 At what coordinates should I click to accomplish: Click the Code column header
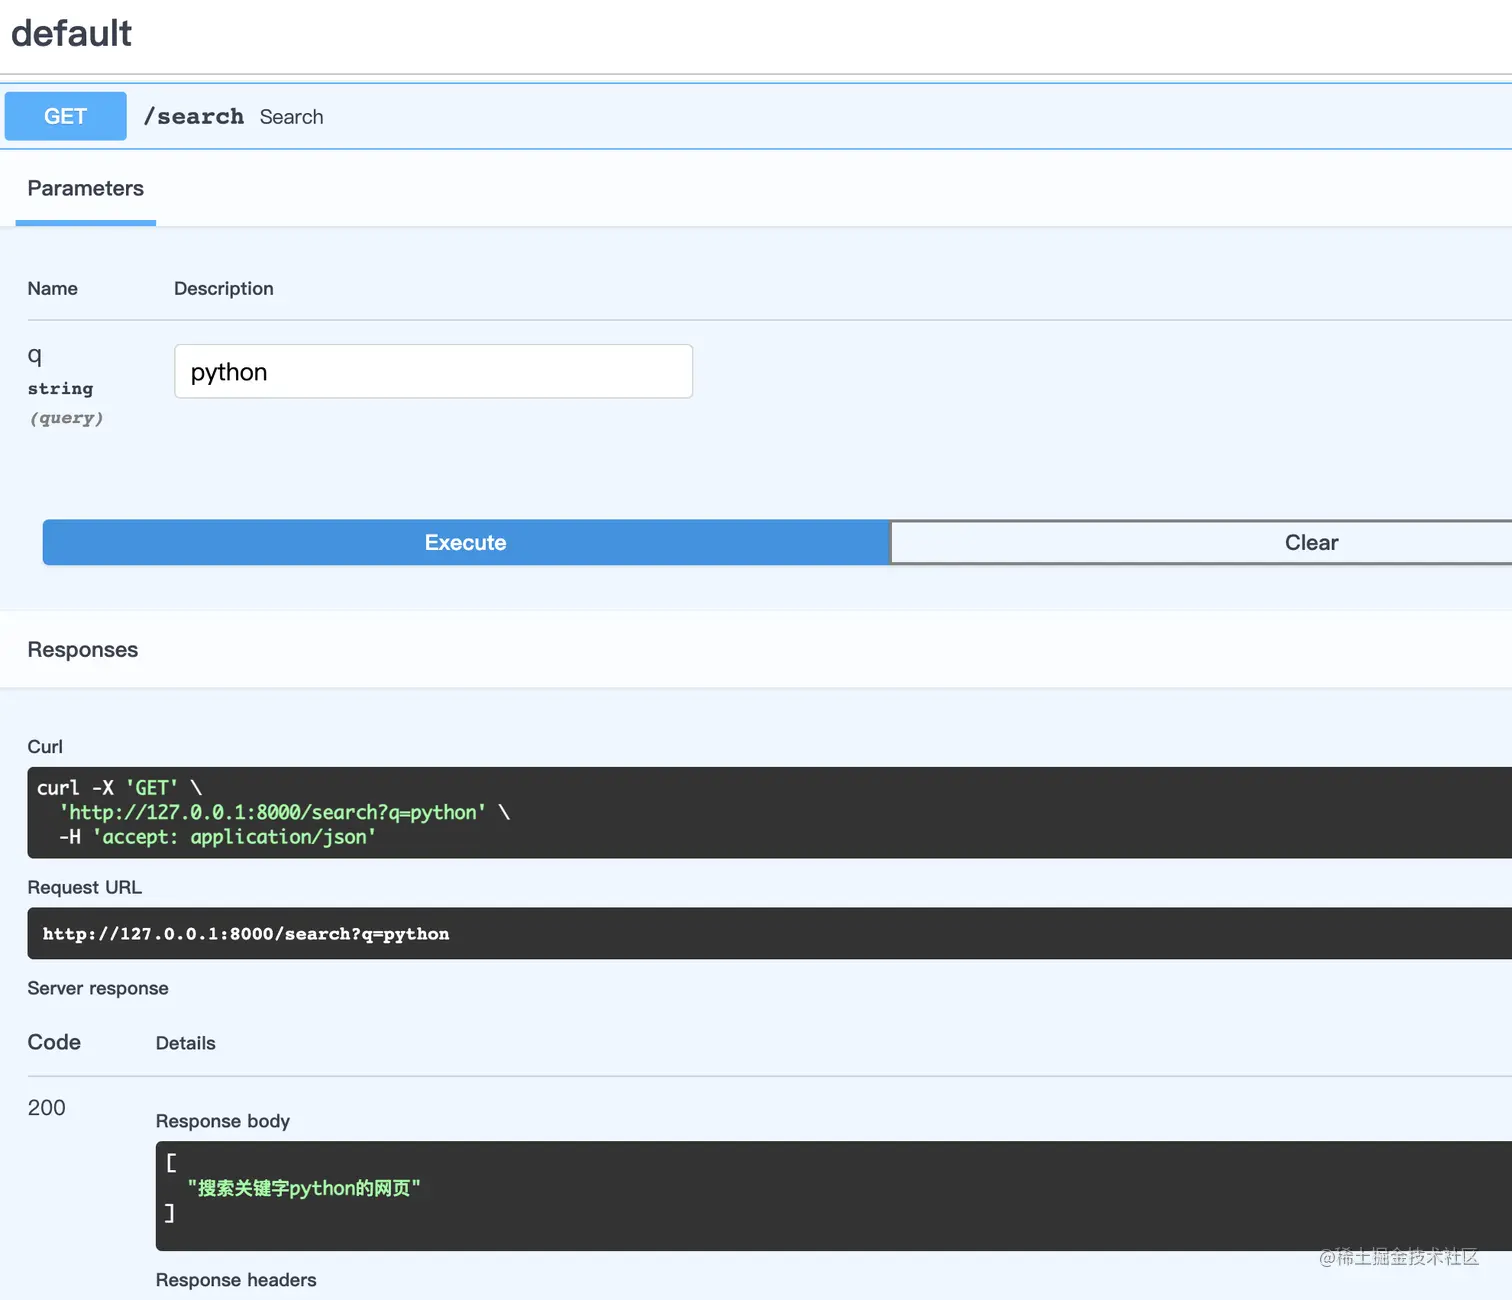point(54,1042)
